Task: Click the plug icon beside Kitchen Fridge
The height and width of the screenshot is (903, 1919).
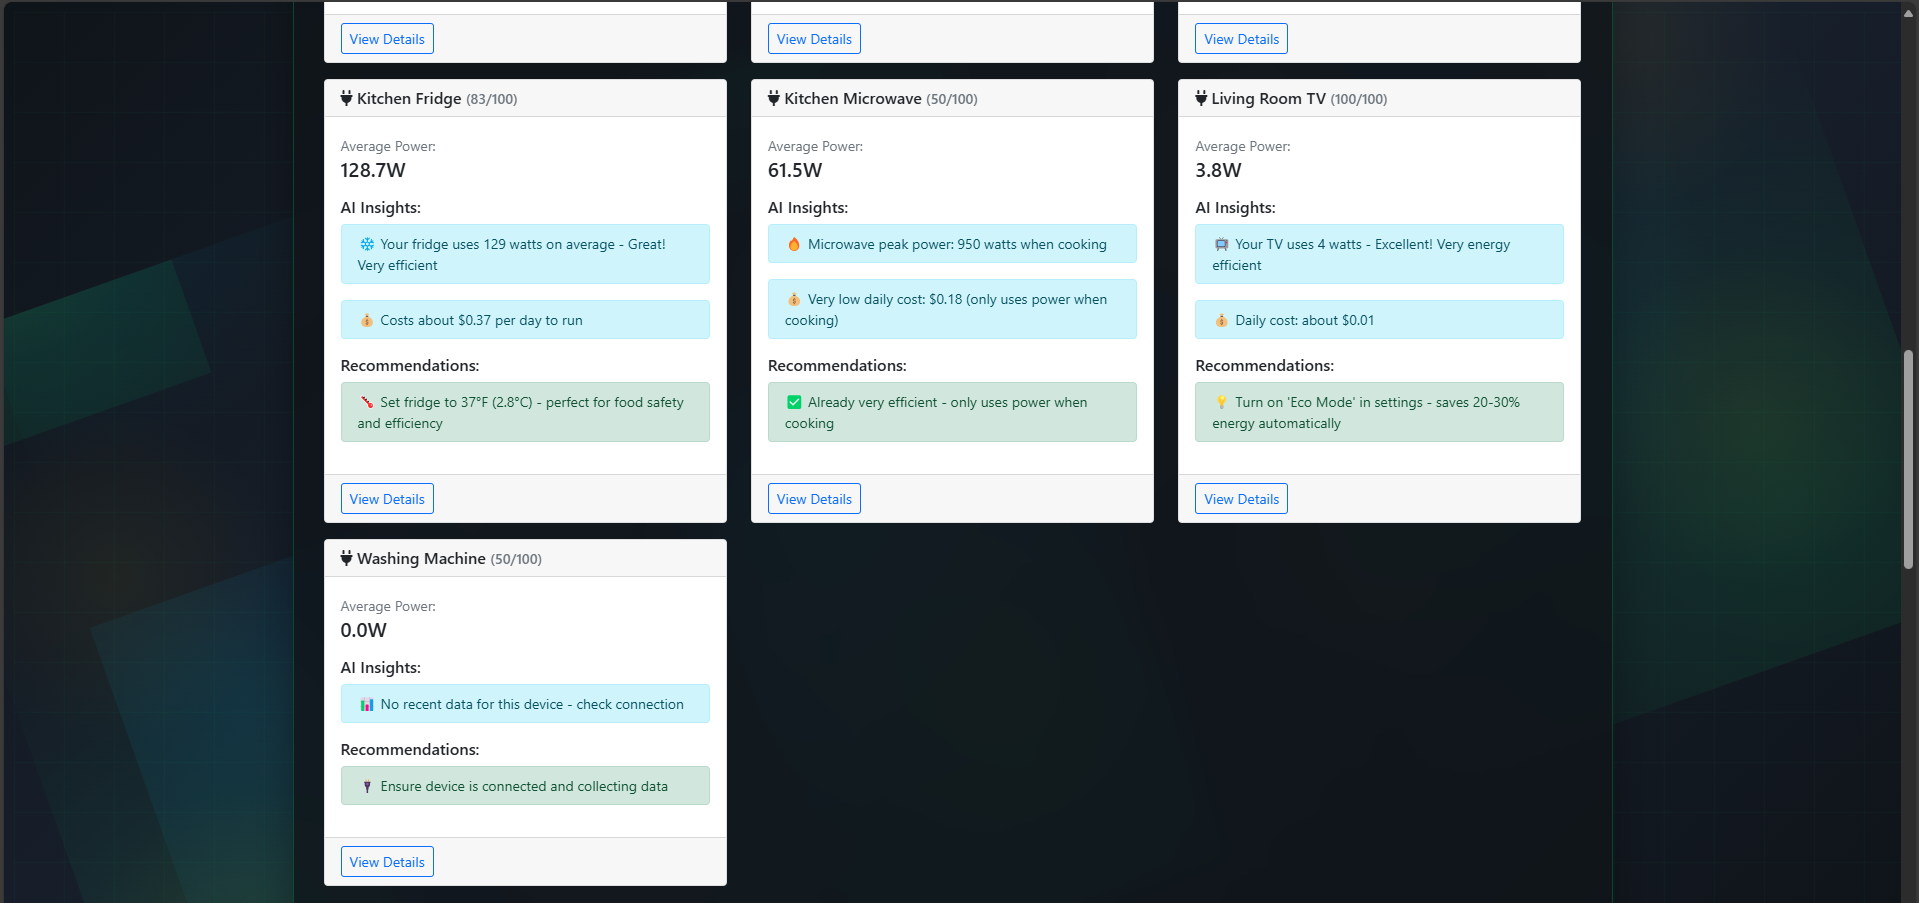Action: [346, 98]
